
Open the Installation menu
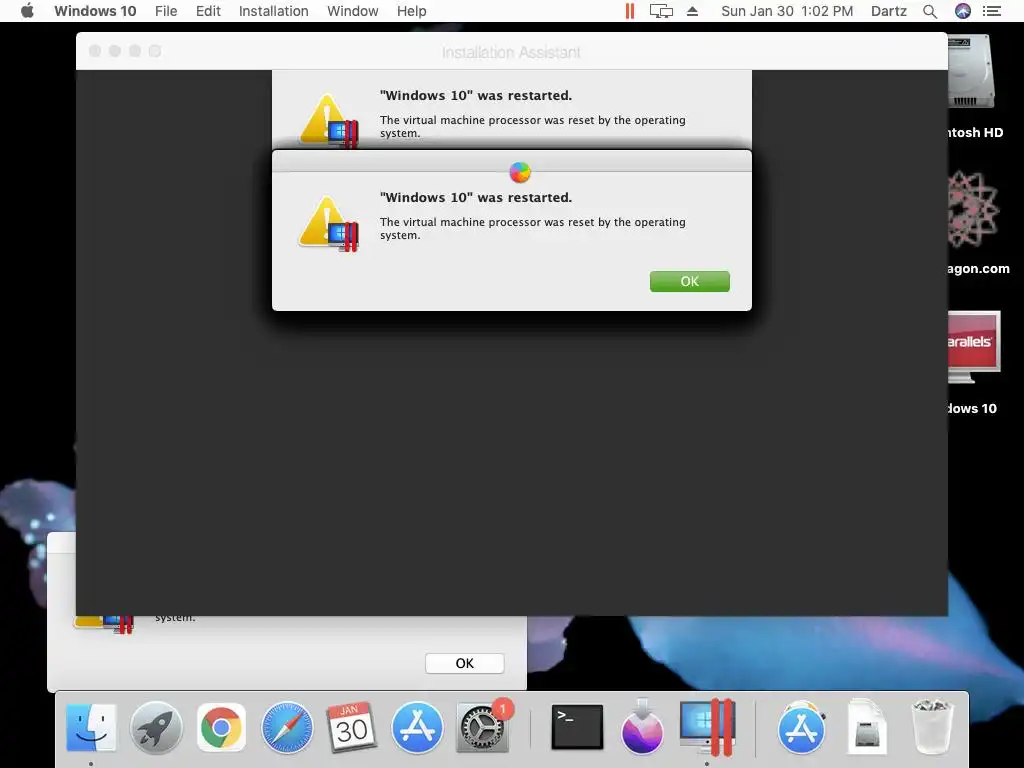pos(274,11)
